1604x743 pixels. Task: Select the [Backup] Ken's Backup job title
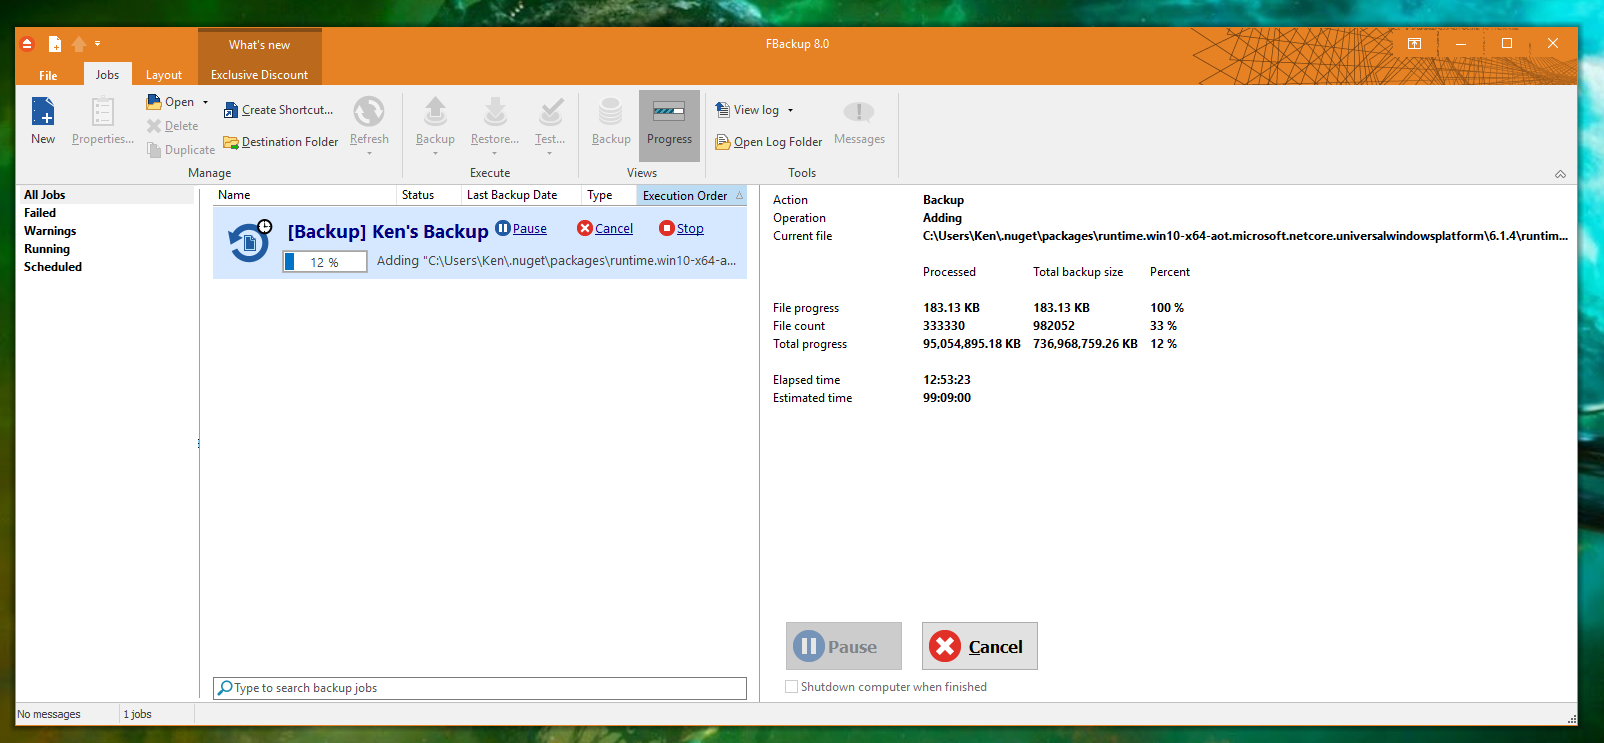tap(388, 231)
